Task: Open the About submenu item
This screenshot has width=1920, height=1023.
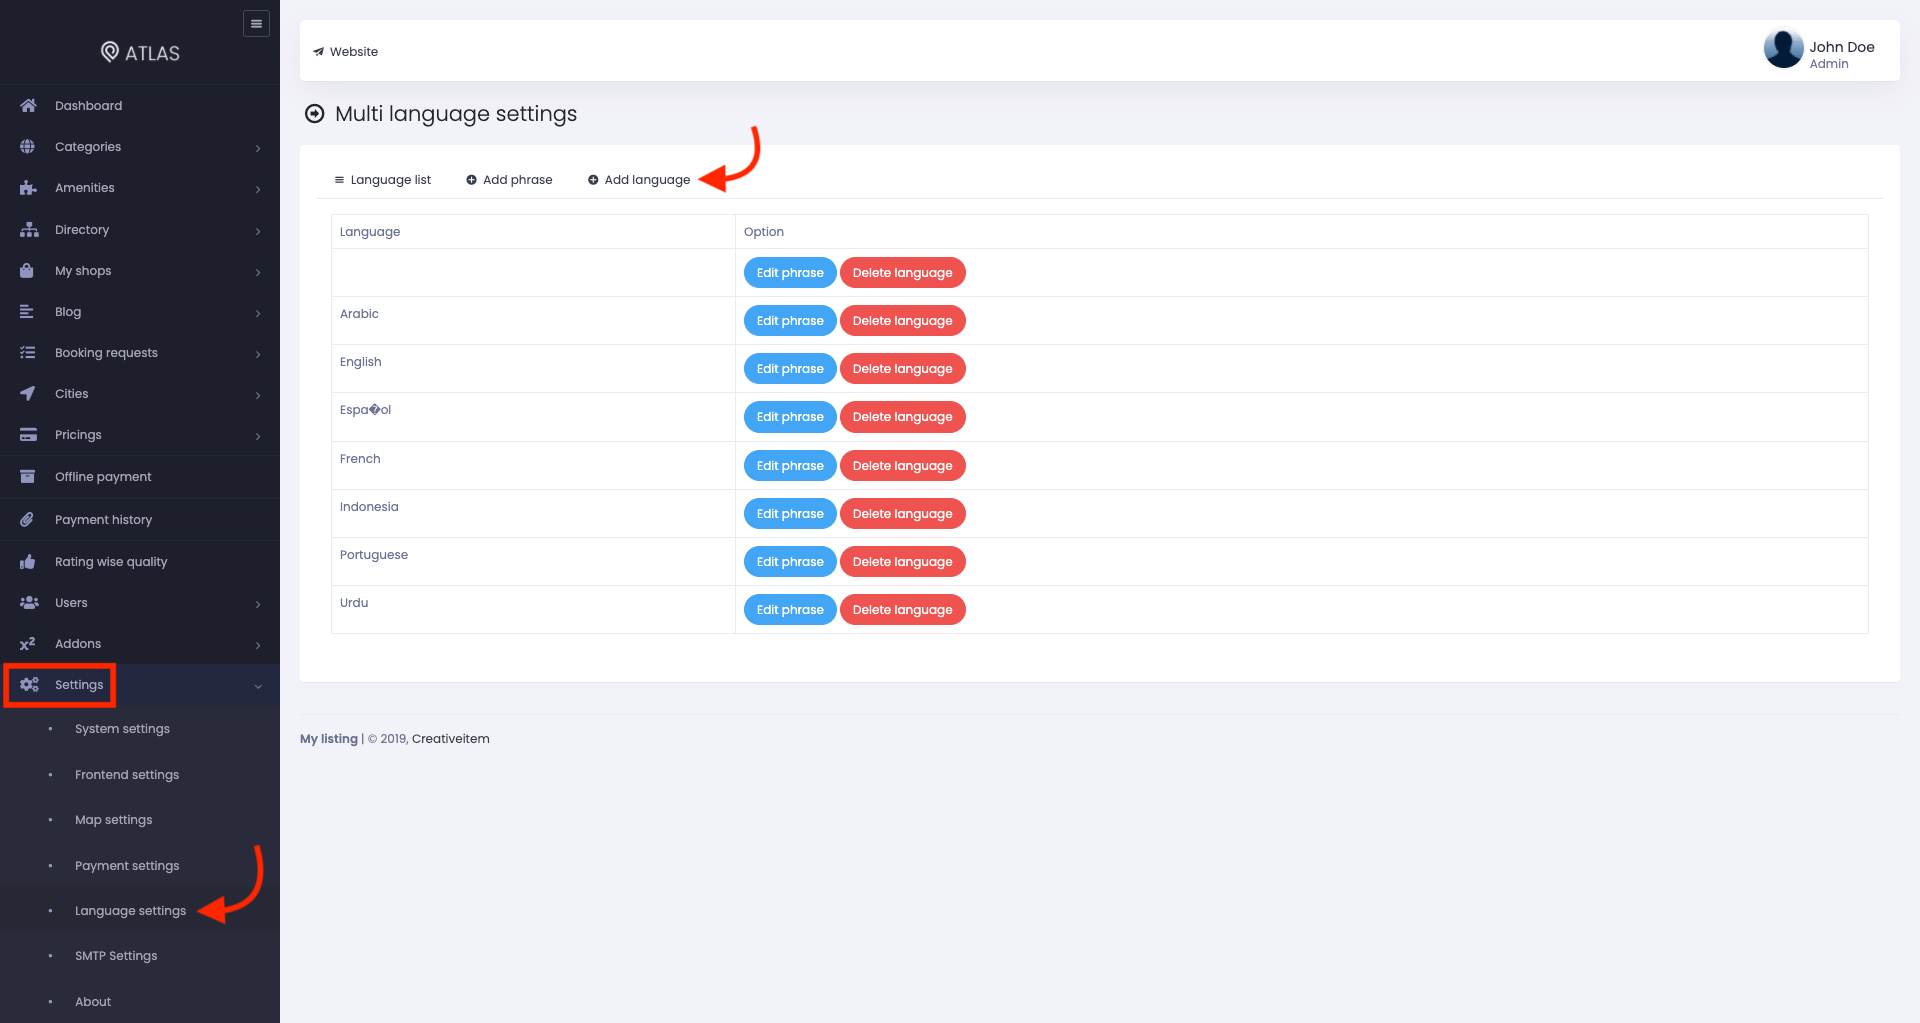Action: coord(93,1002)
